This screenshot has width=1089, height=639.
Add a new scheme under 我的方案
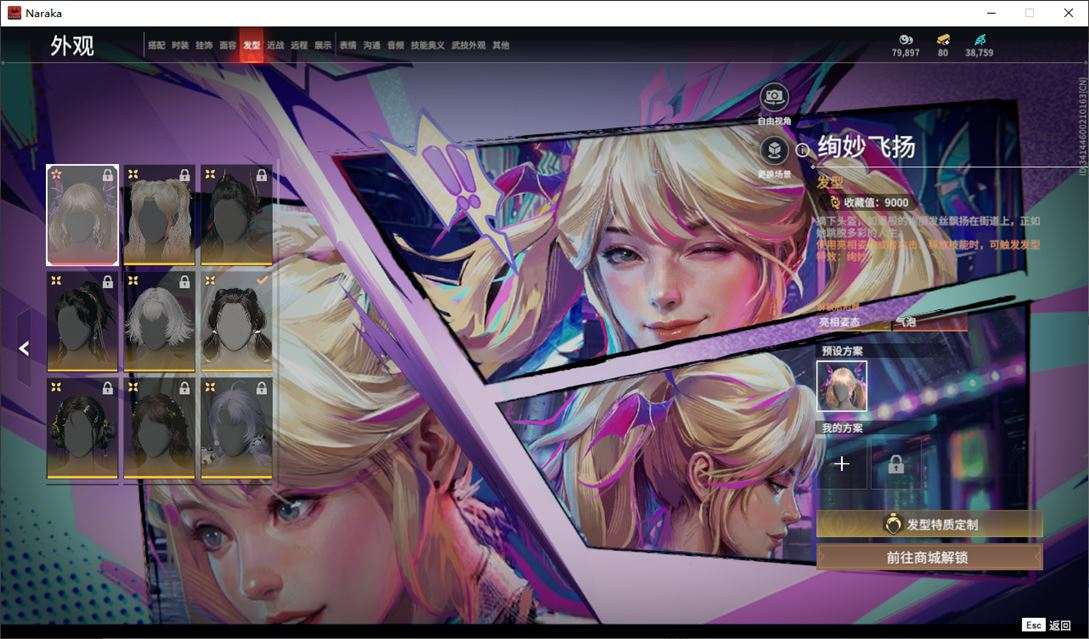(841, 463)
